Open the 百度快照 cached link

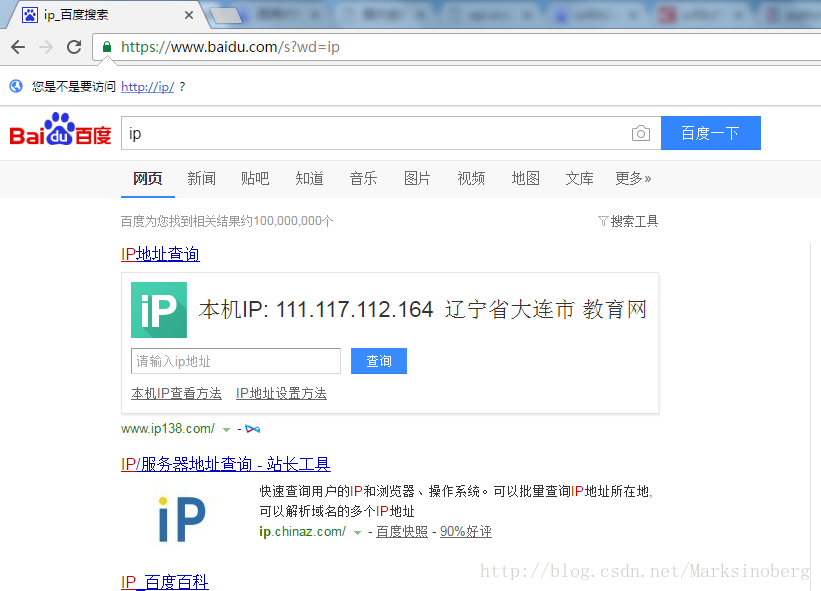point(402,532)
